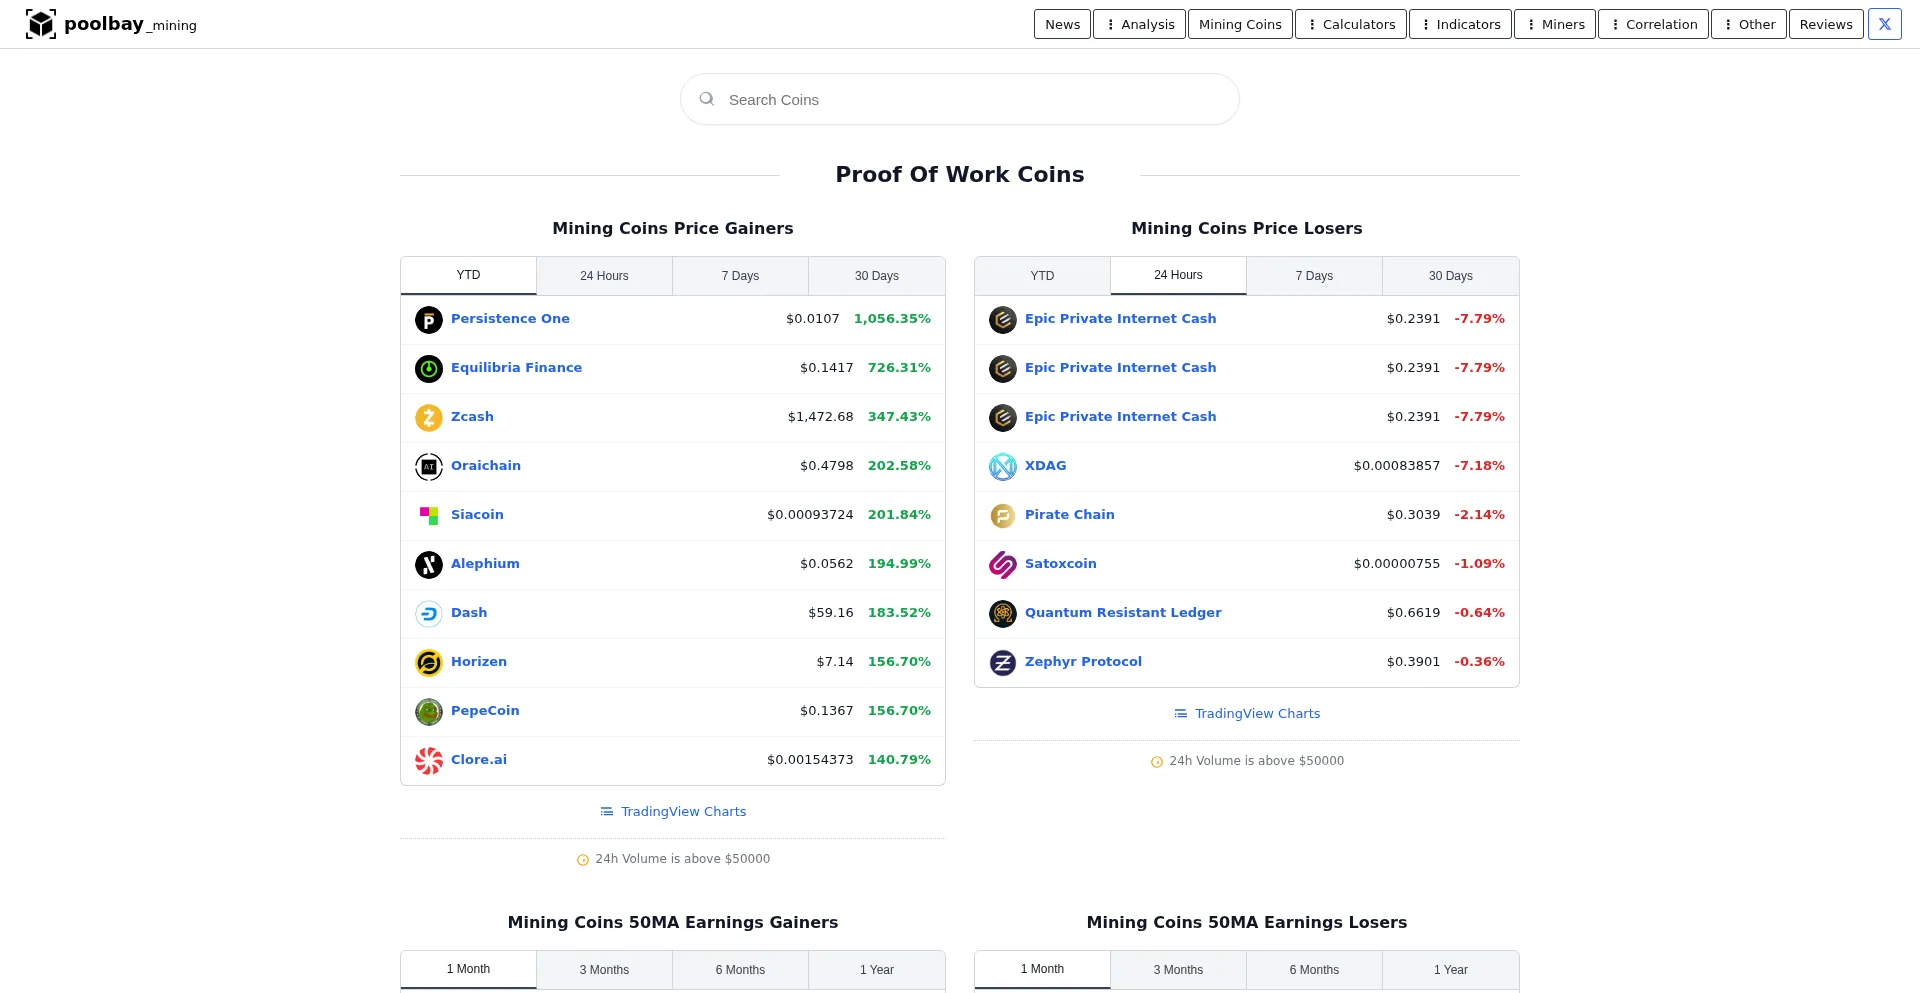Open the XDAG coin link

[x=1045, y=466]
